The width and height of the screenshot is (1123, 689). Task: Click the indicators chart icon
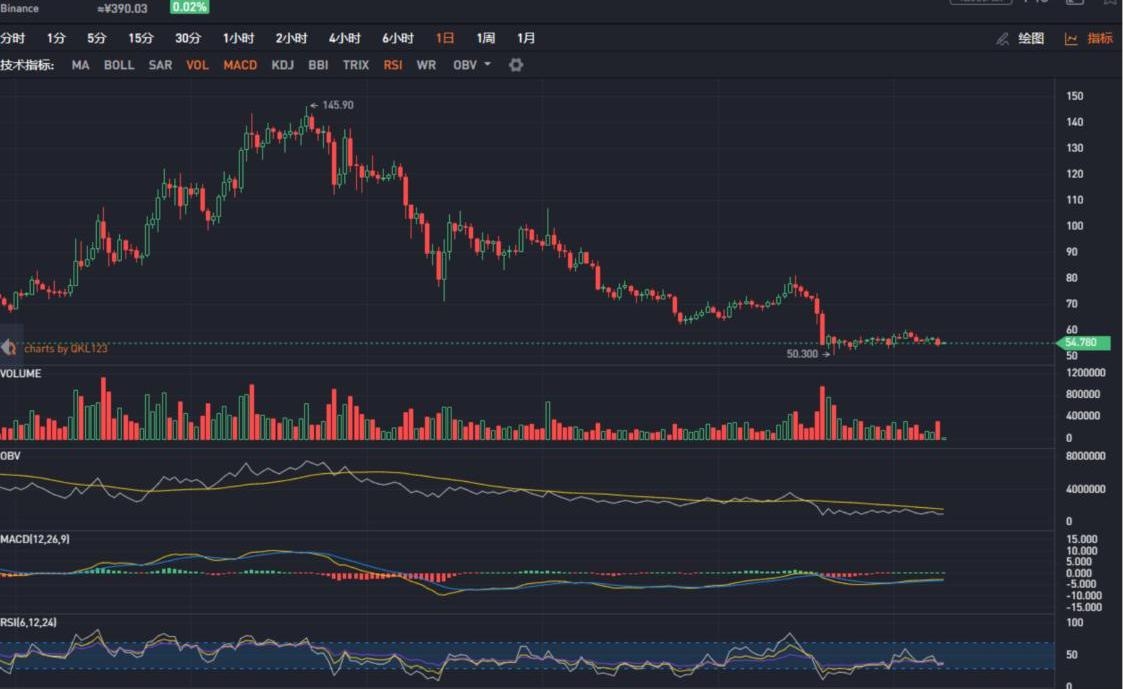pos(1071,39)
